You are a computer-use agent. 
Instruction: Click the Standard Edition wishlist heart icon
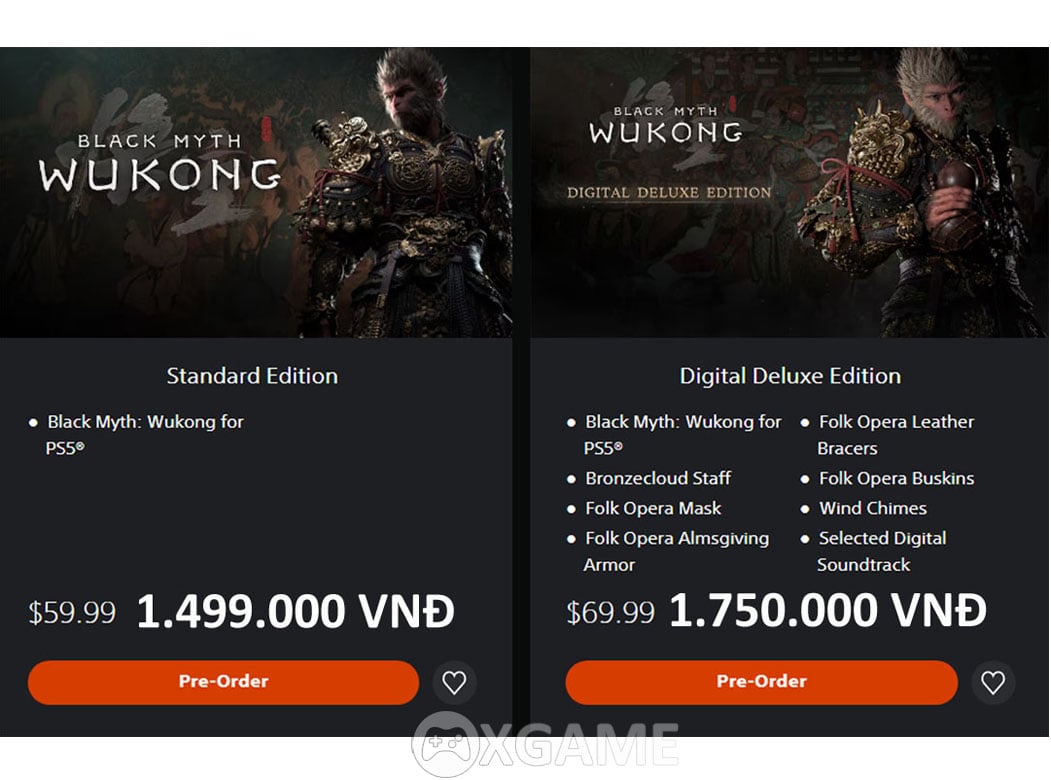point(454,682)
